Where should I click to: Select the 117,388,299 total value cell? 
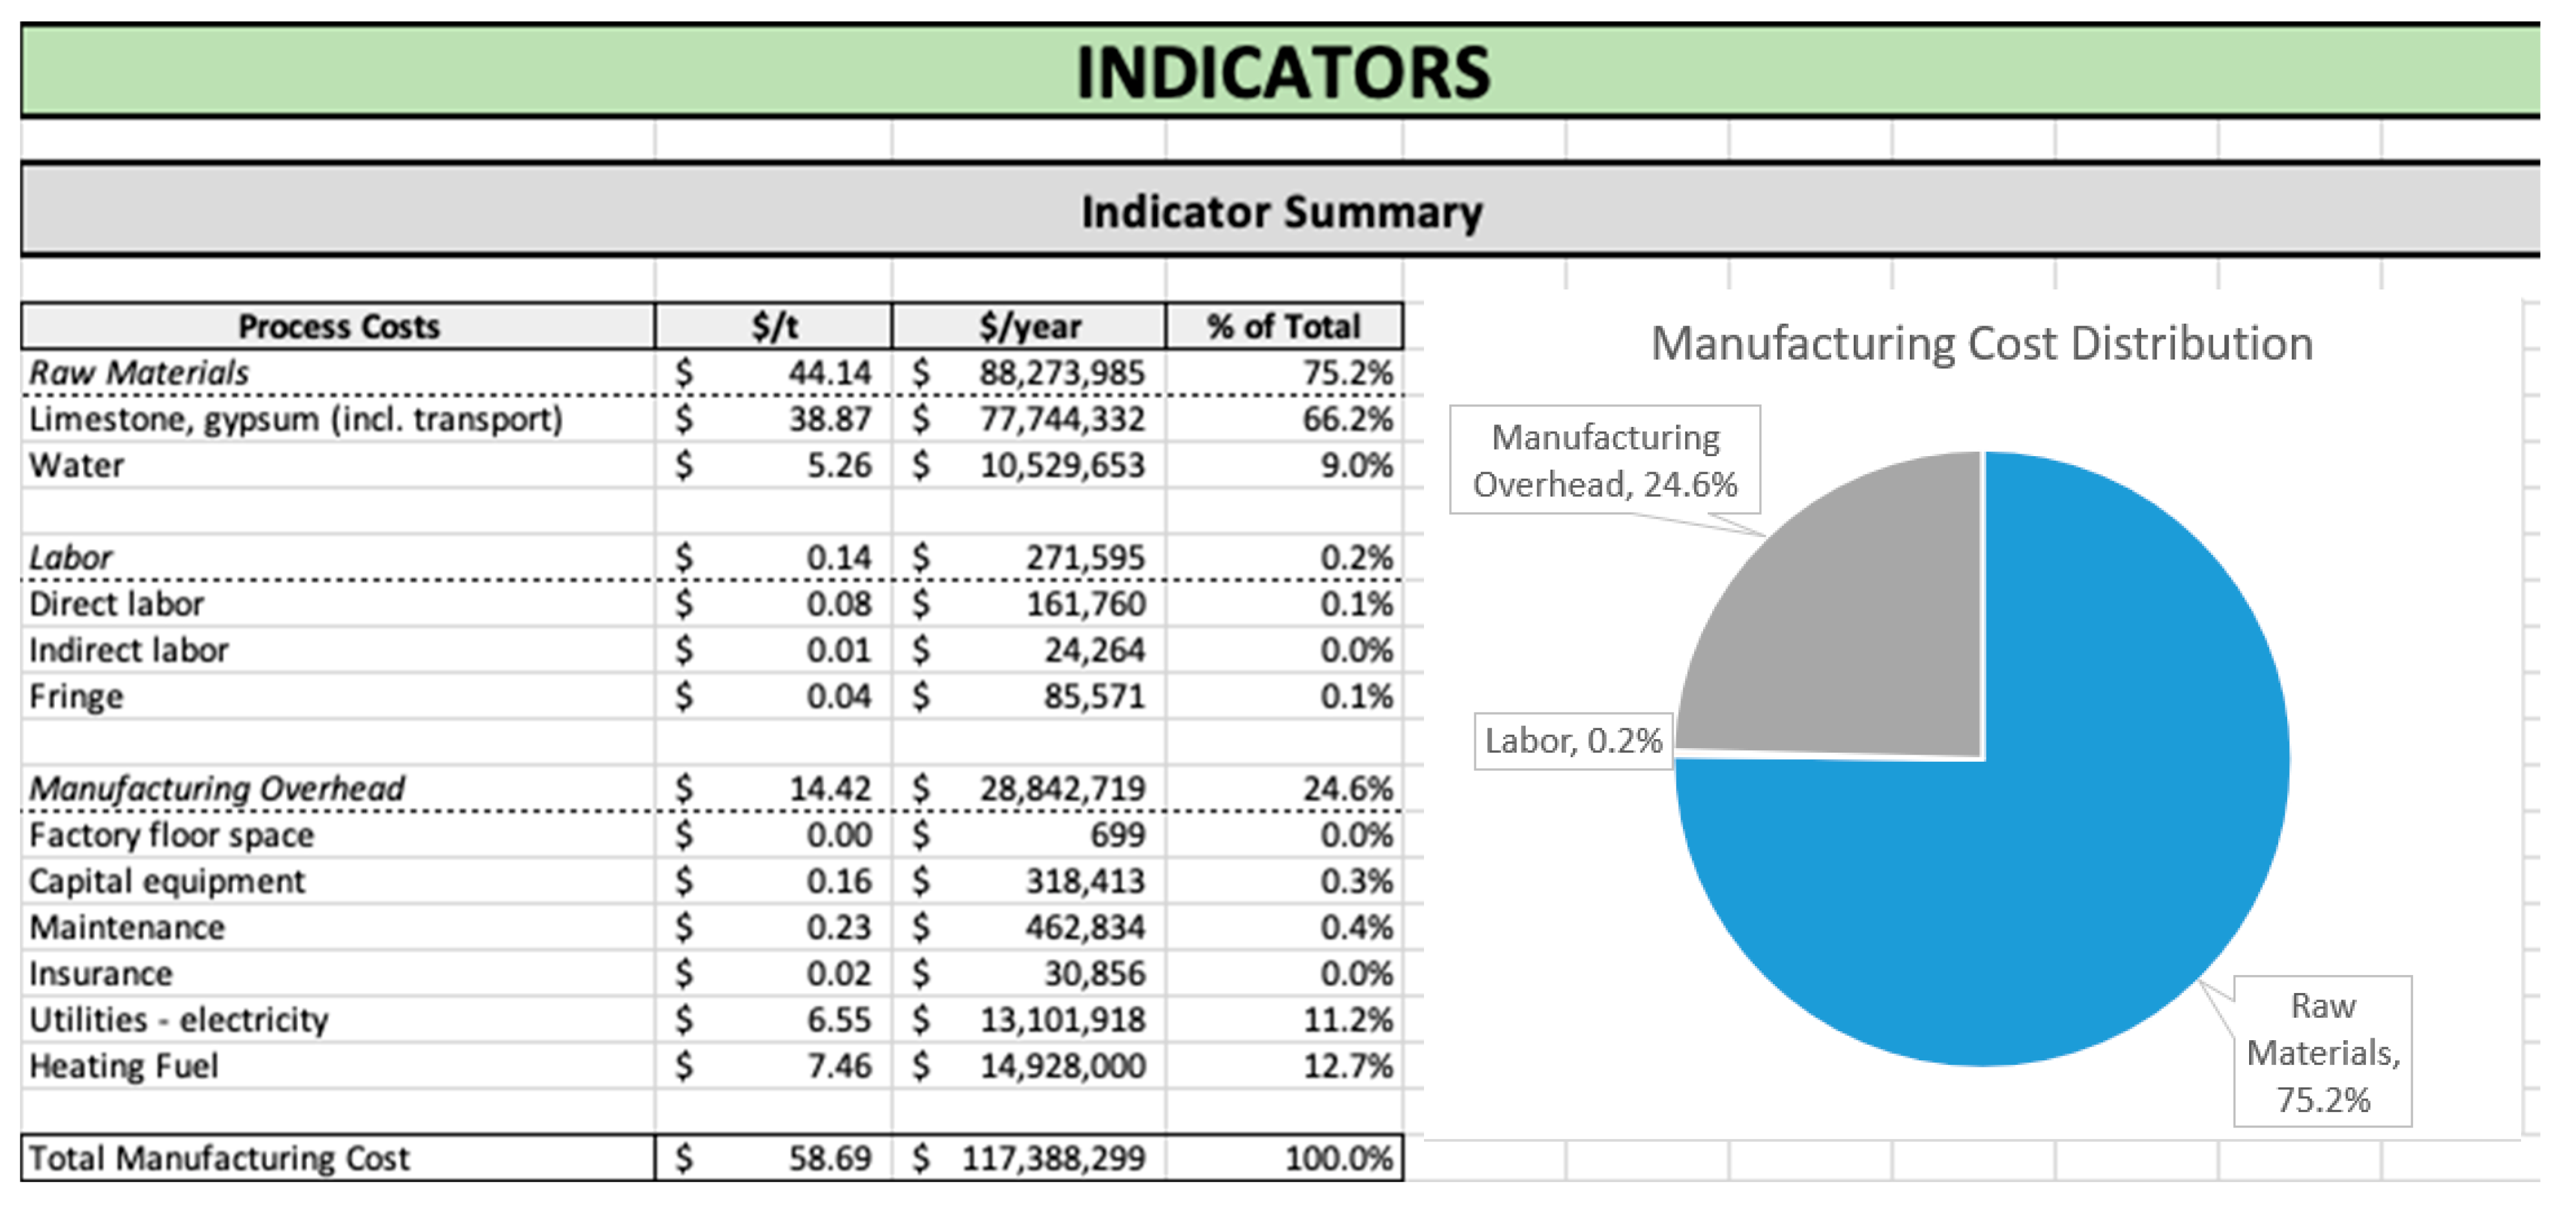[1052, 1158]
